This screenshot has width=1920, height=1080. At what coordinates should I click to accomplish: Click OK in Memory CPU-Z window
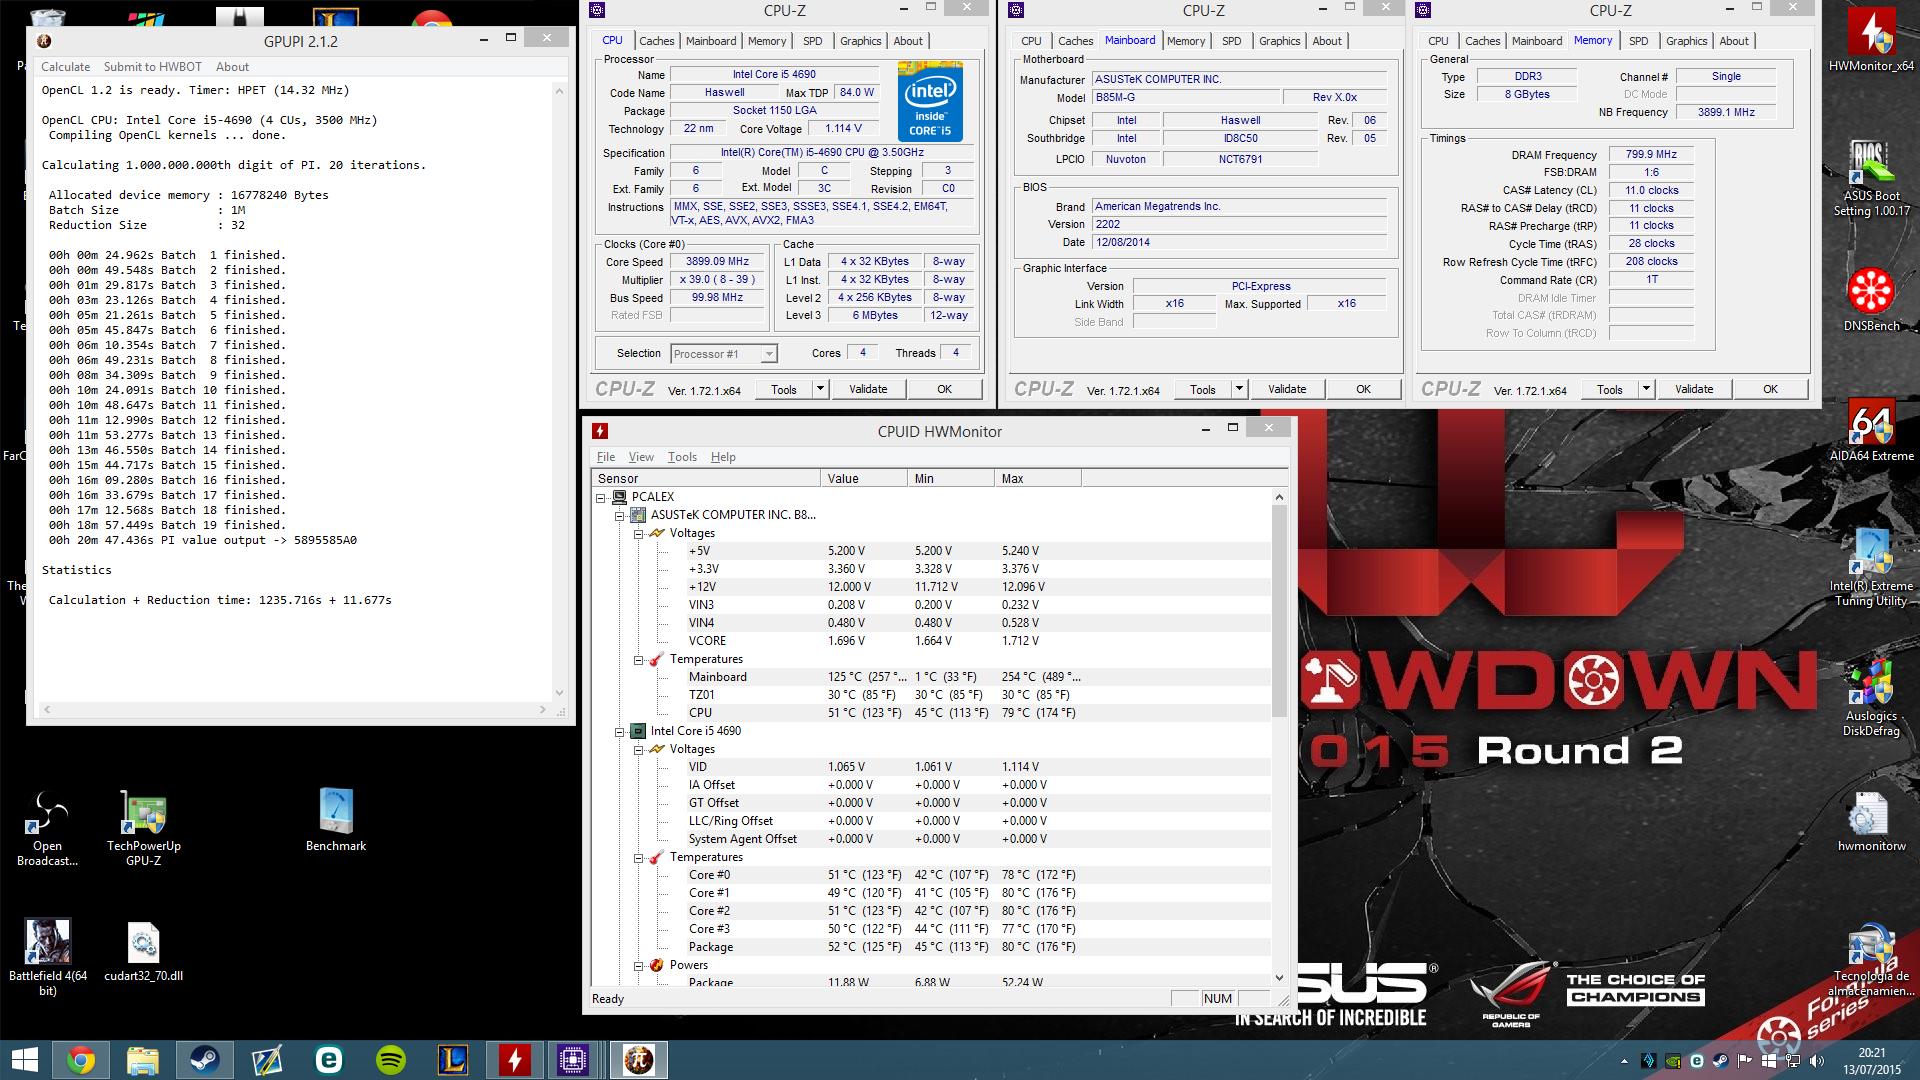pos(1770,389)
